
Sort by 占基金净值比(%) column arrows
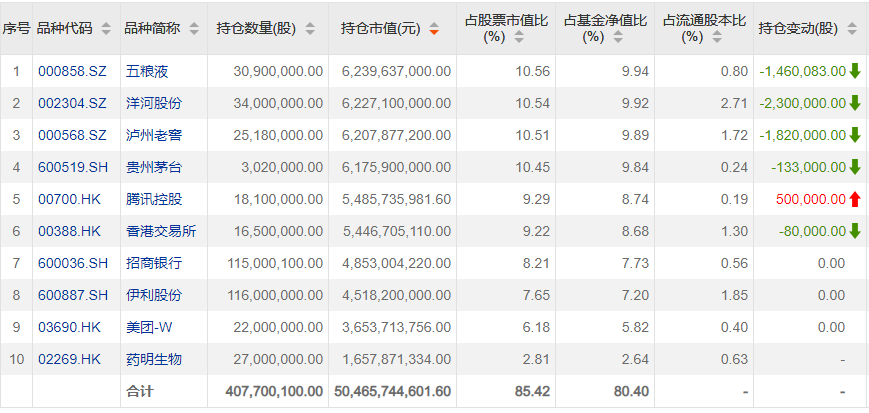coord(617,38)
